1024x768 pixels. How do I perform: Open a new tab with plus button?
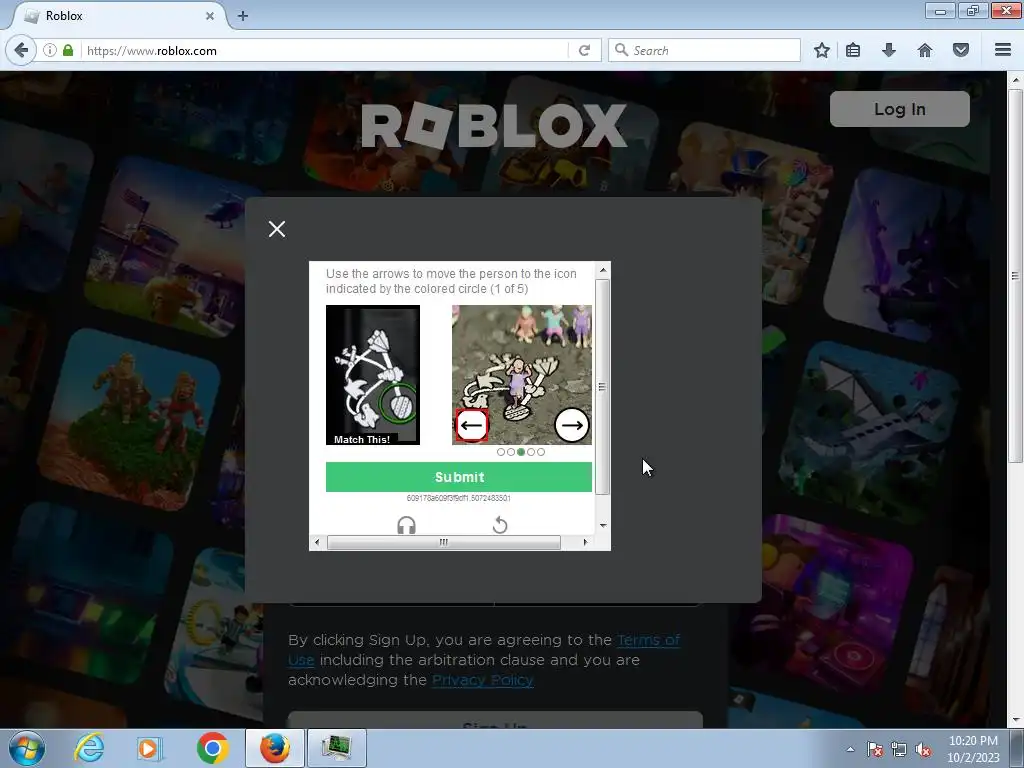click(243, 16)
